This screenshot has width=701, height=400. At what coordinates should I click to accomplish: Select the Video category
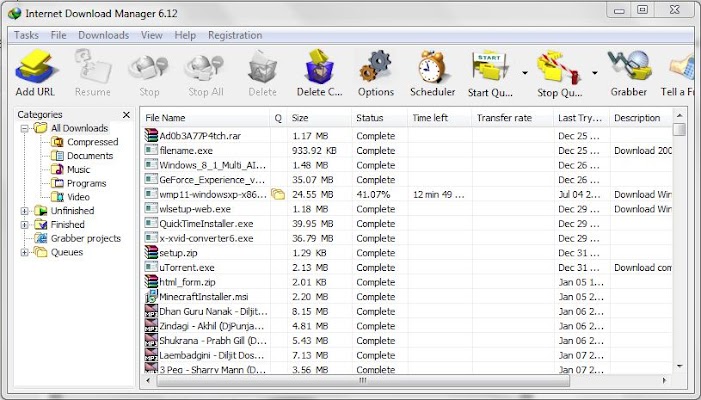coord(78,197)
